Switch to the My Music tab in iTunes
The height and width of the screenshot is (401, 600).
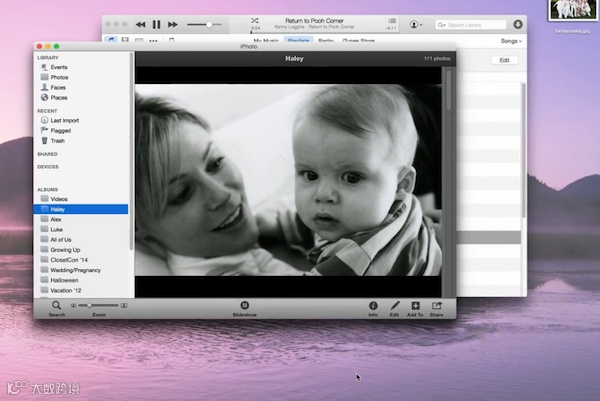(x=266, y=41)
